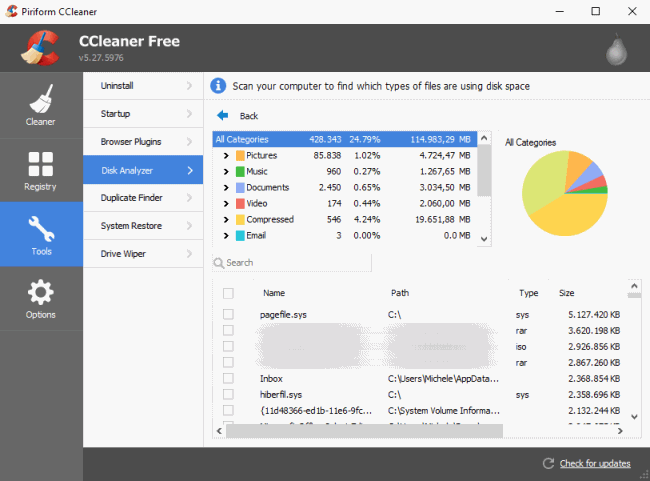Click the chevron next to Startup
Image resolution: width=650 pixels, height=481 pixels.
click(x=189, y=114)
